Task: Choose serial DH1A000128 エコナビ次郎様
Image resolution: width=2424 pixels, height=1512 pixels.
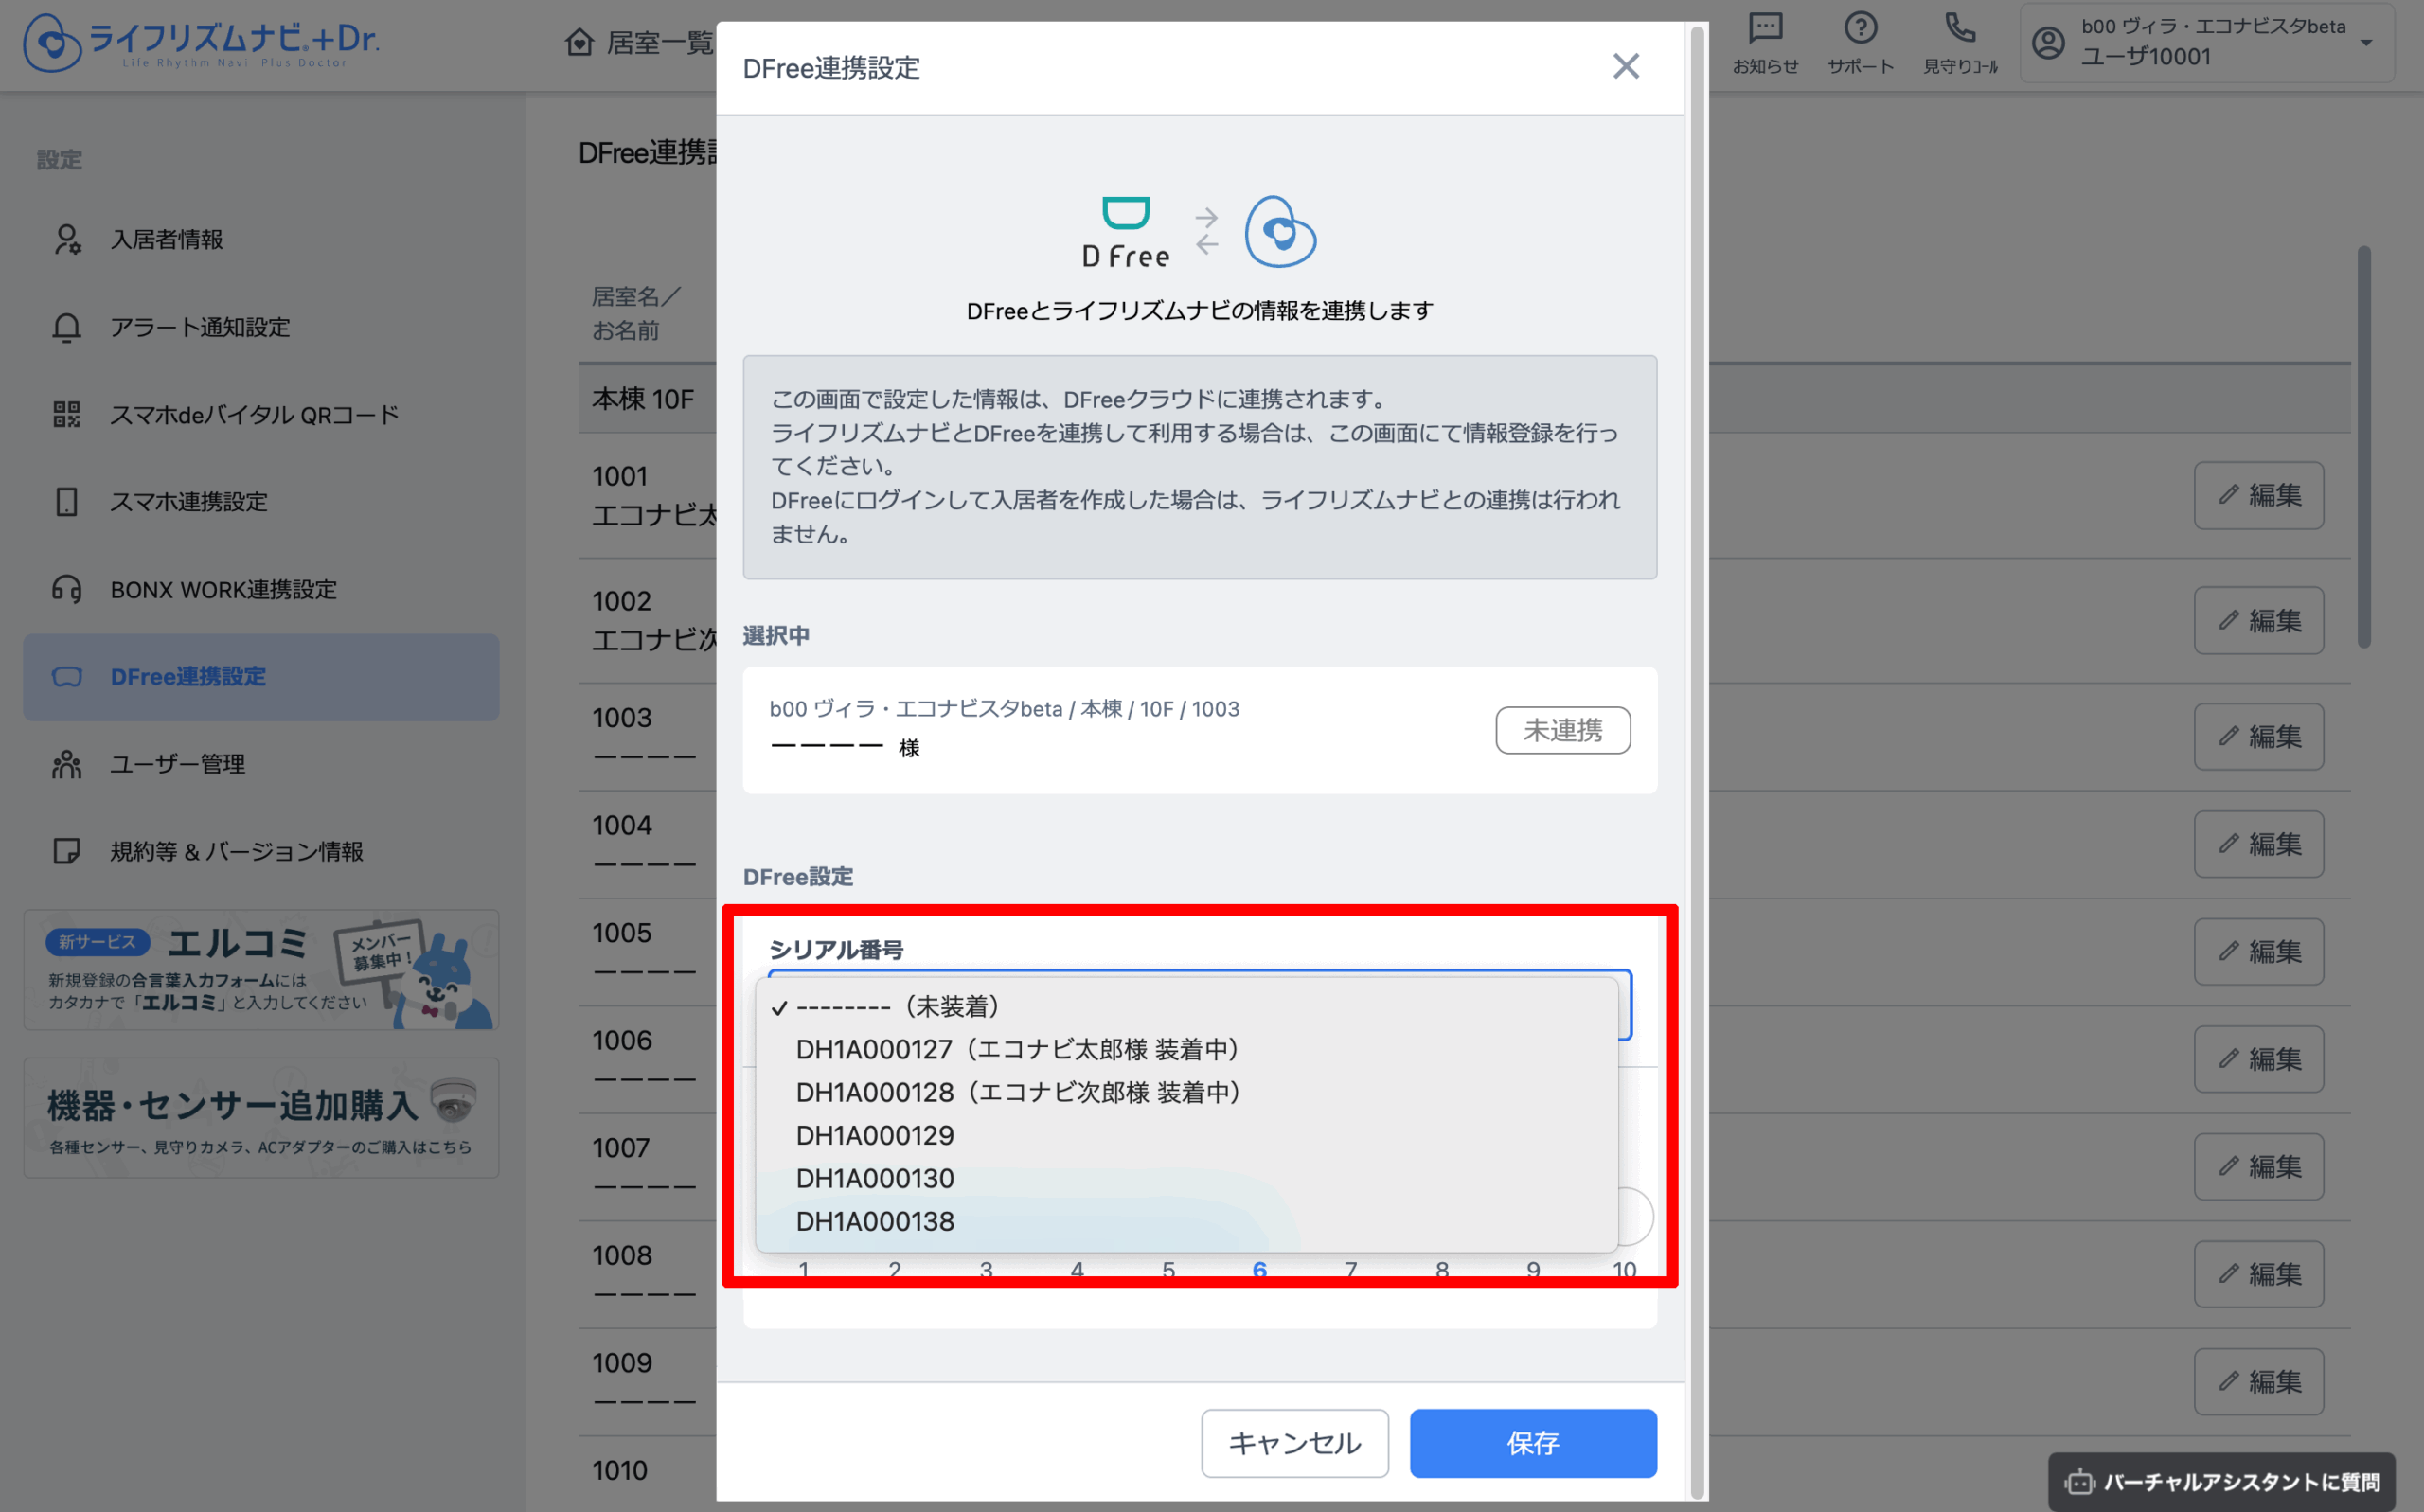Action: click(1186, 1092)
